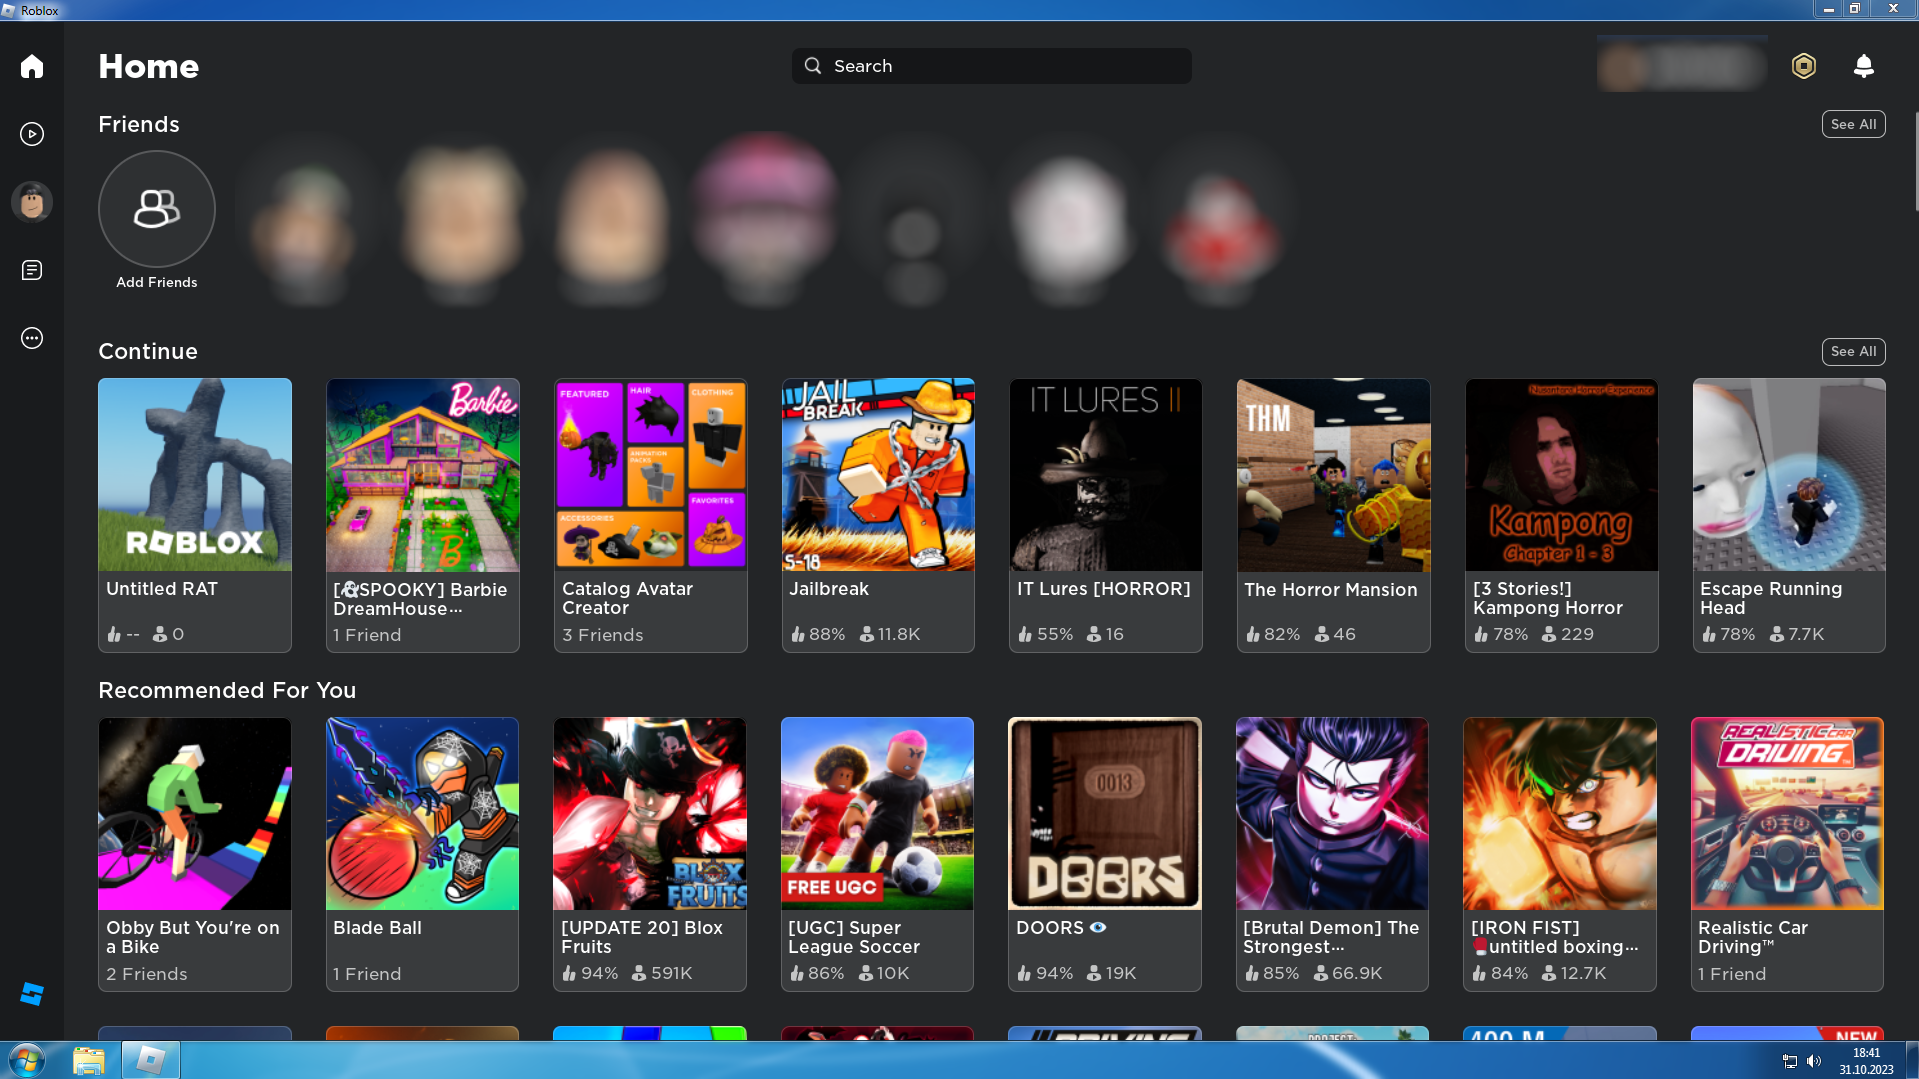The image size is (1919, 1079).
Task: Open File Explorer from the taskbar
Action: 89,1060
